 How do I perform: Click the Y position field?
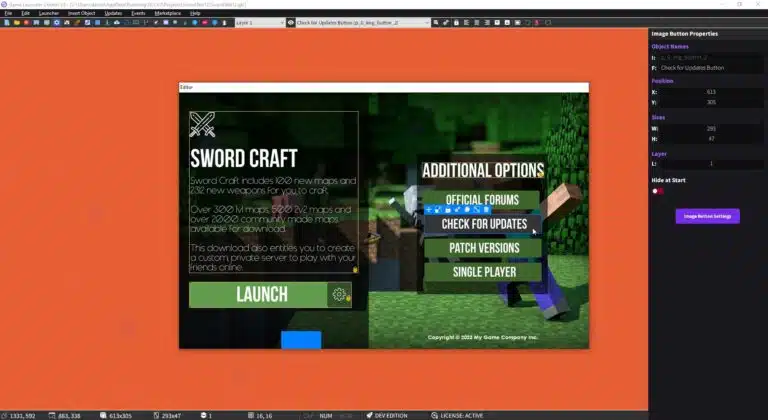[x=710, y=102]
